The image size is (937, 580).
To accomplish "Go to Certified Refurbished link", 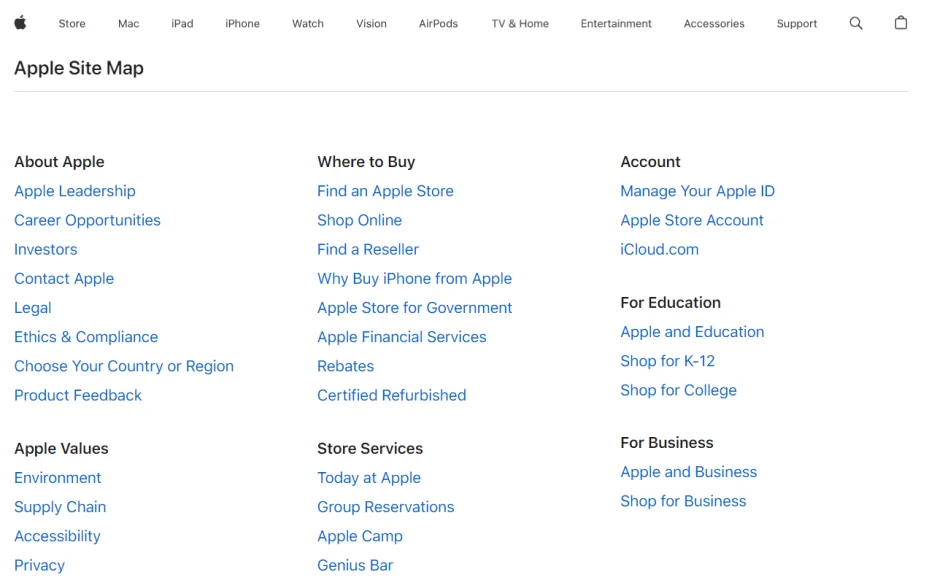I will click(x=391, y=395).
